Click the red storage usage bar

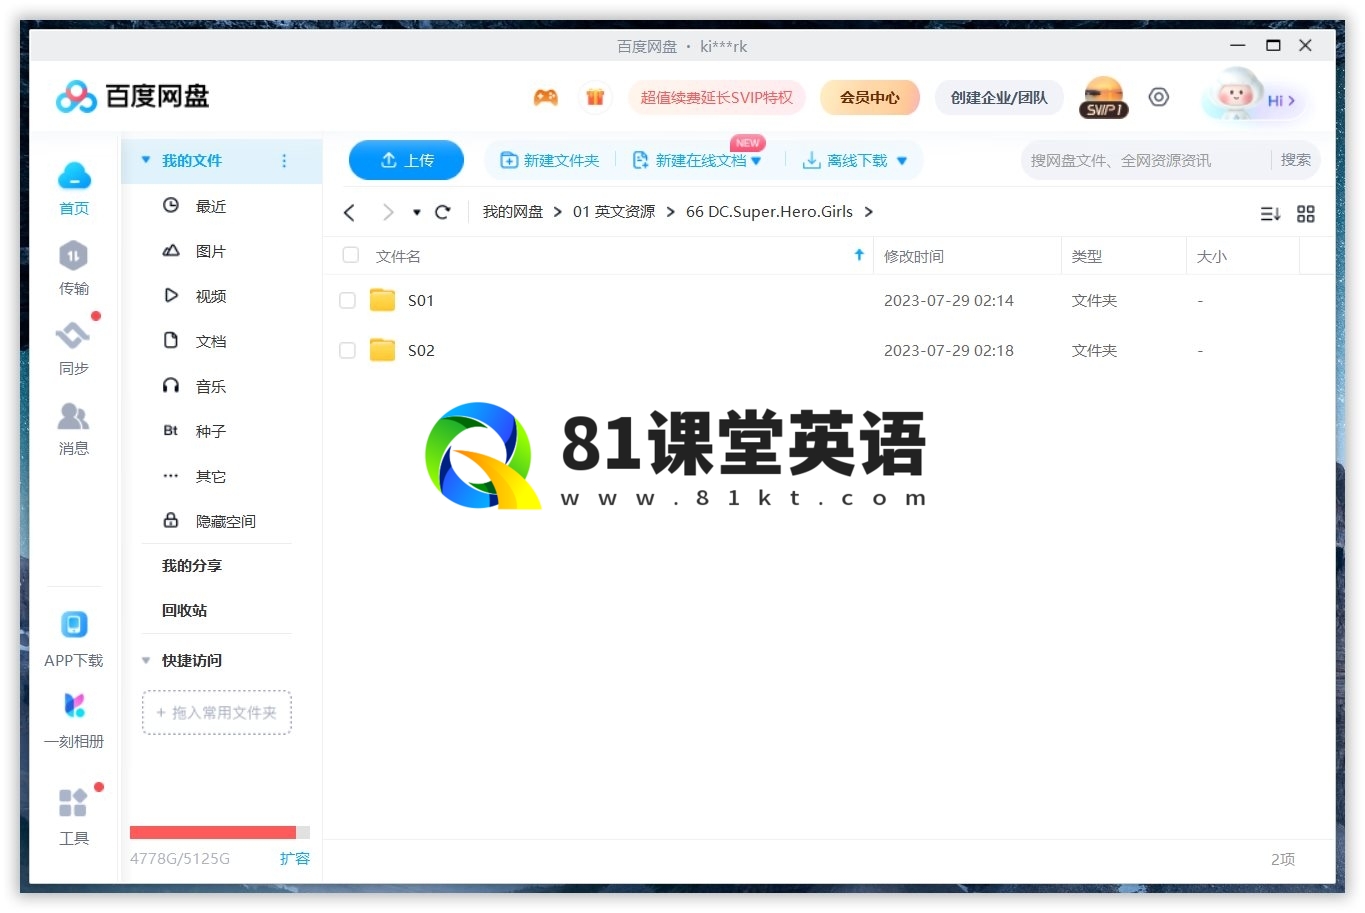pos(213,832)
